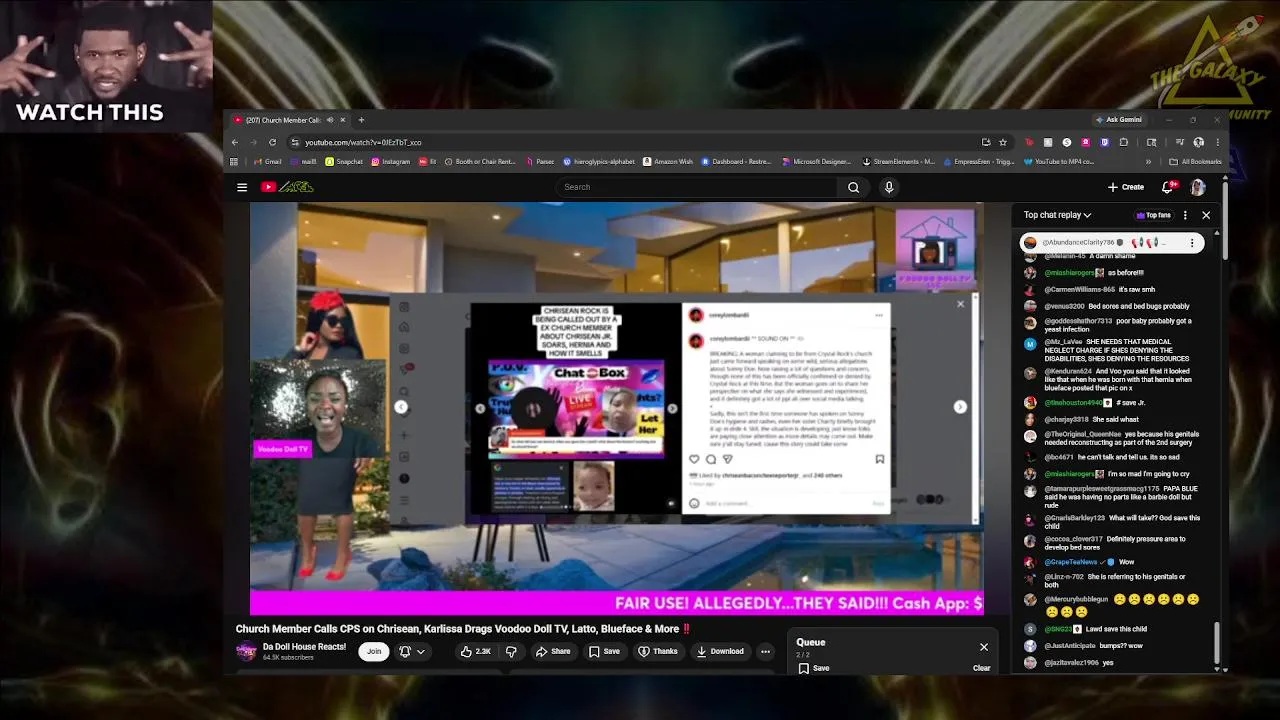The width and height of the screenshot is (1280, 720).
Task: Open chat options three-dot menu
Action: (1185, 215)
